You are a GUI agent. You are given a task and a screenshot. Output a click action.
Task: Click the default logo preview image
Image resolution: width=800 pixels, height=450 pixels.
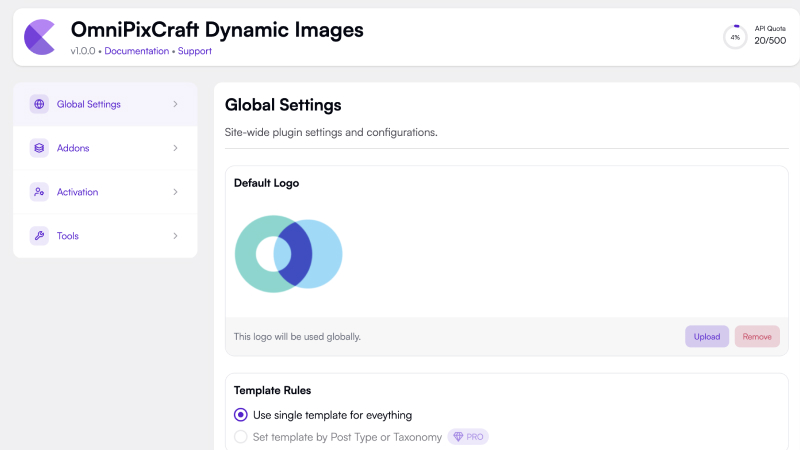coord(288,254)
